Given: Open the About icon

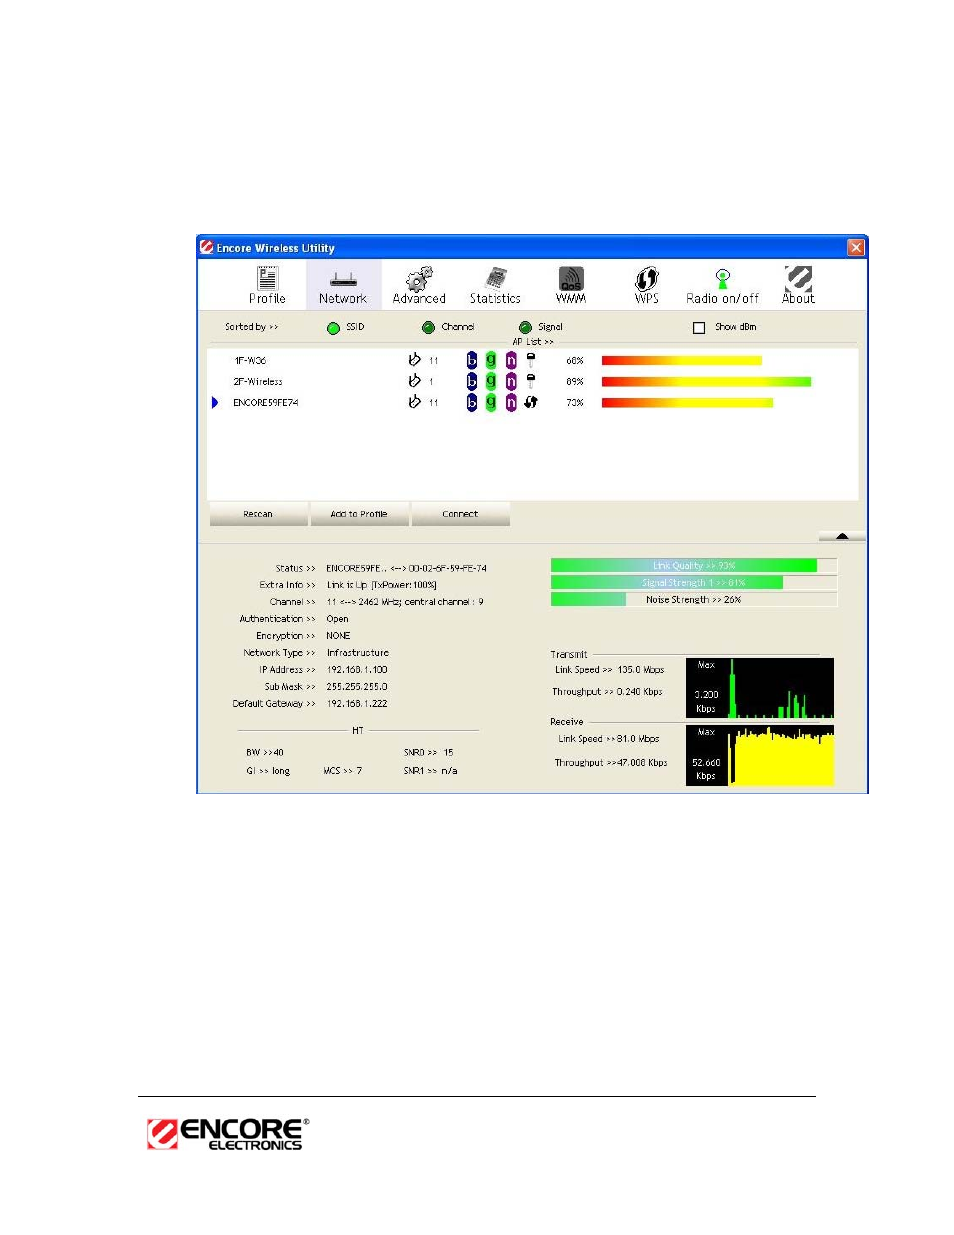Looking at the screenshot, I should pyautogui.click(x=798, y=285).
